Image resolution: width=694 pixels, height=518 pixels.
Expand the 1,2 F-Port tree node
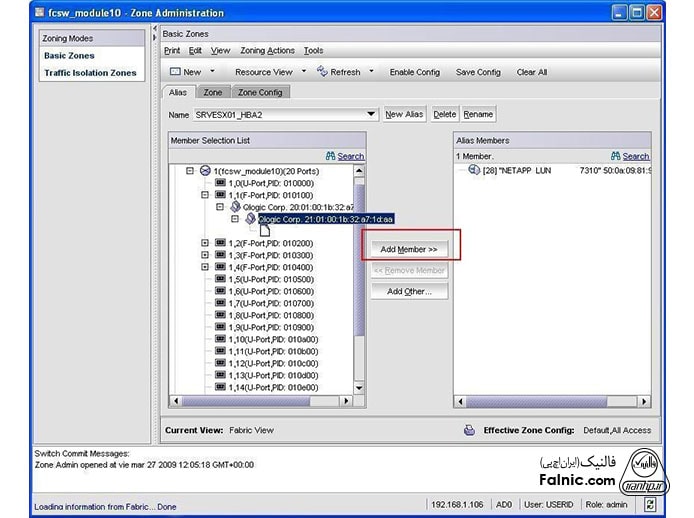[x=205, y=243]
